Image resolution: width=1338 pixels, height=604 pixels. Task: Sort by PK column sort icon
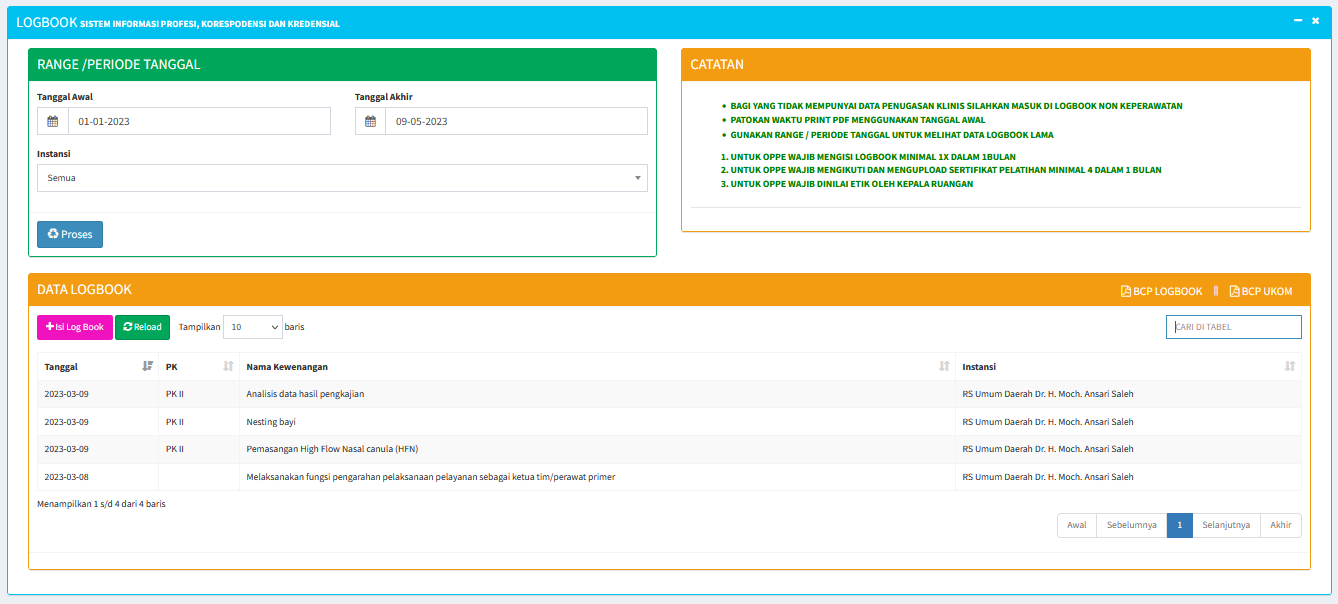(228, 366)
